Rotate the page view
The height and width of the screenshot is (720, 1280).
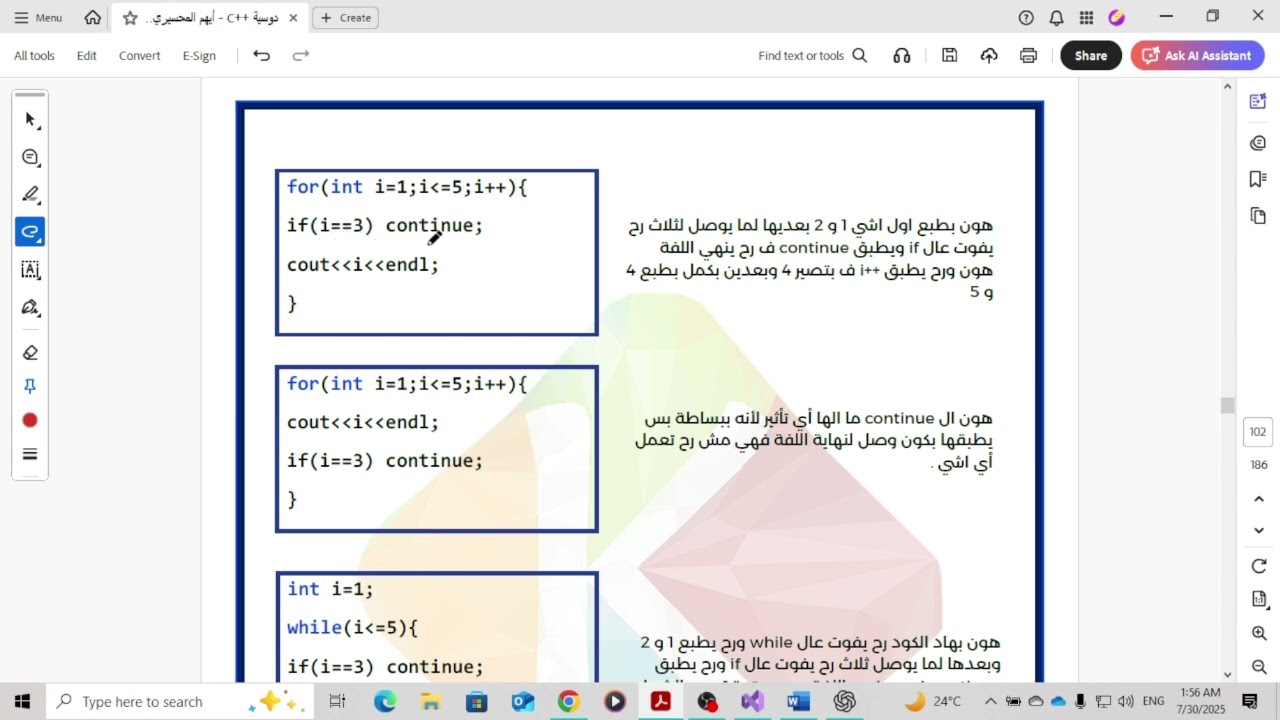point(1259,567)
